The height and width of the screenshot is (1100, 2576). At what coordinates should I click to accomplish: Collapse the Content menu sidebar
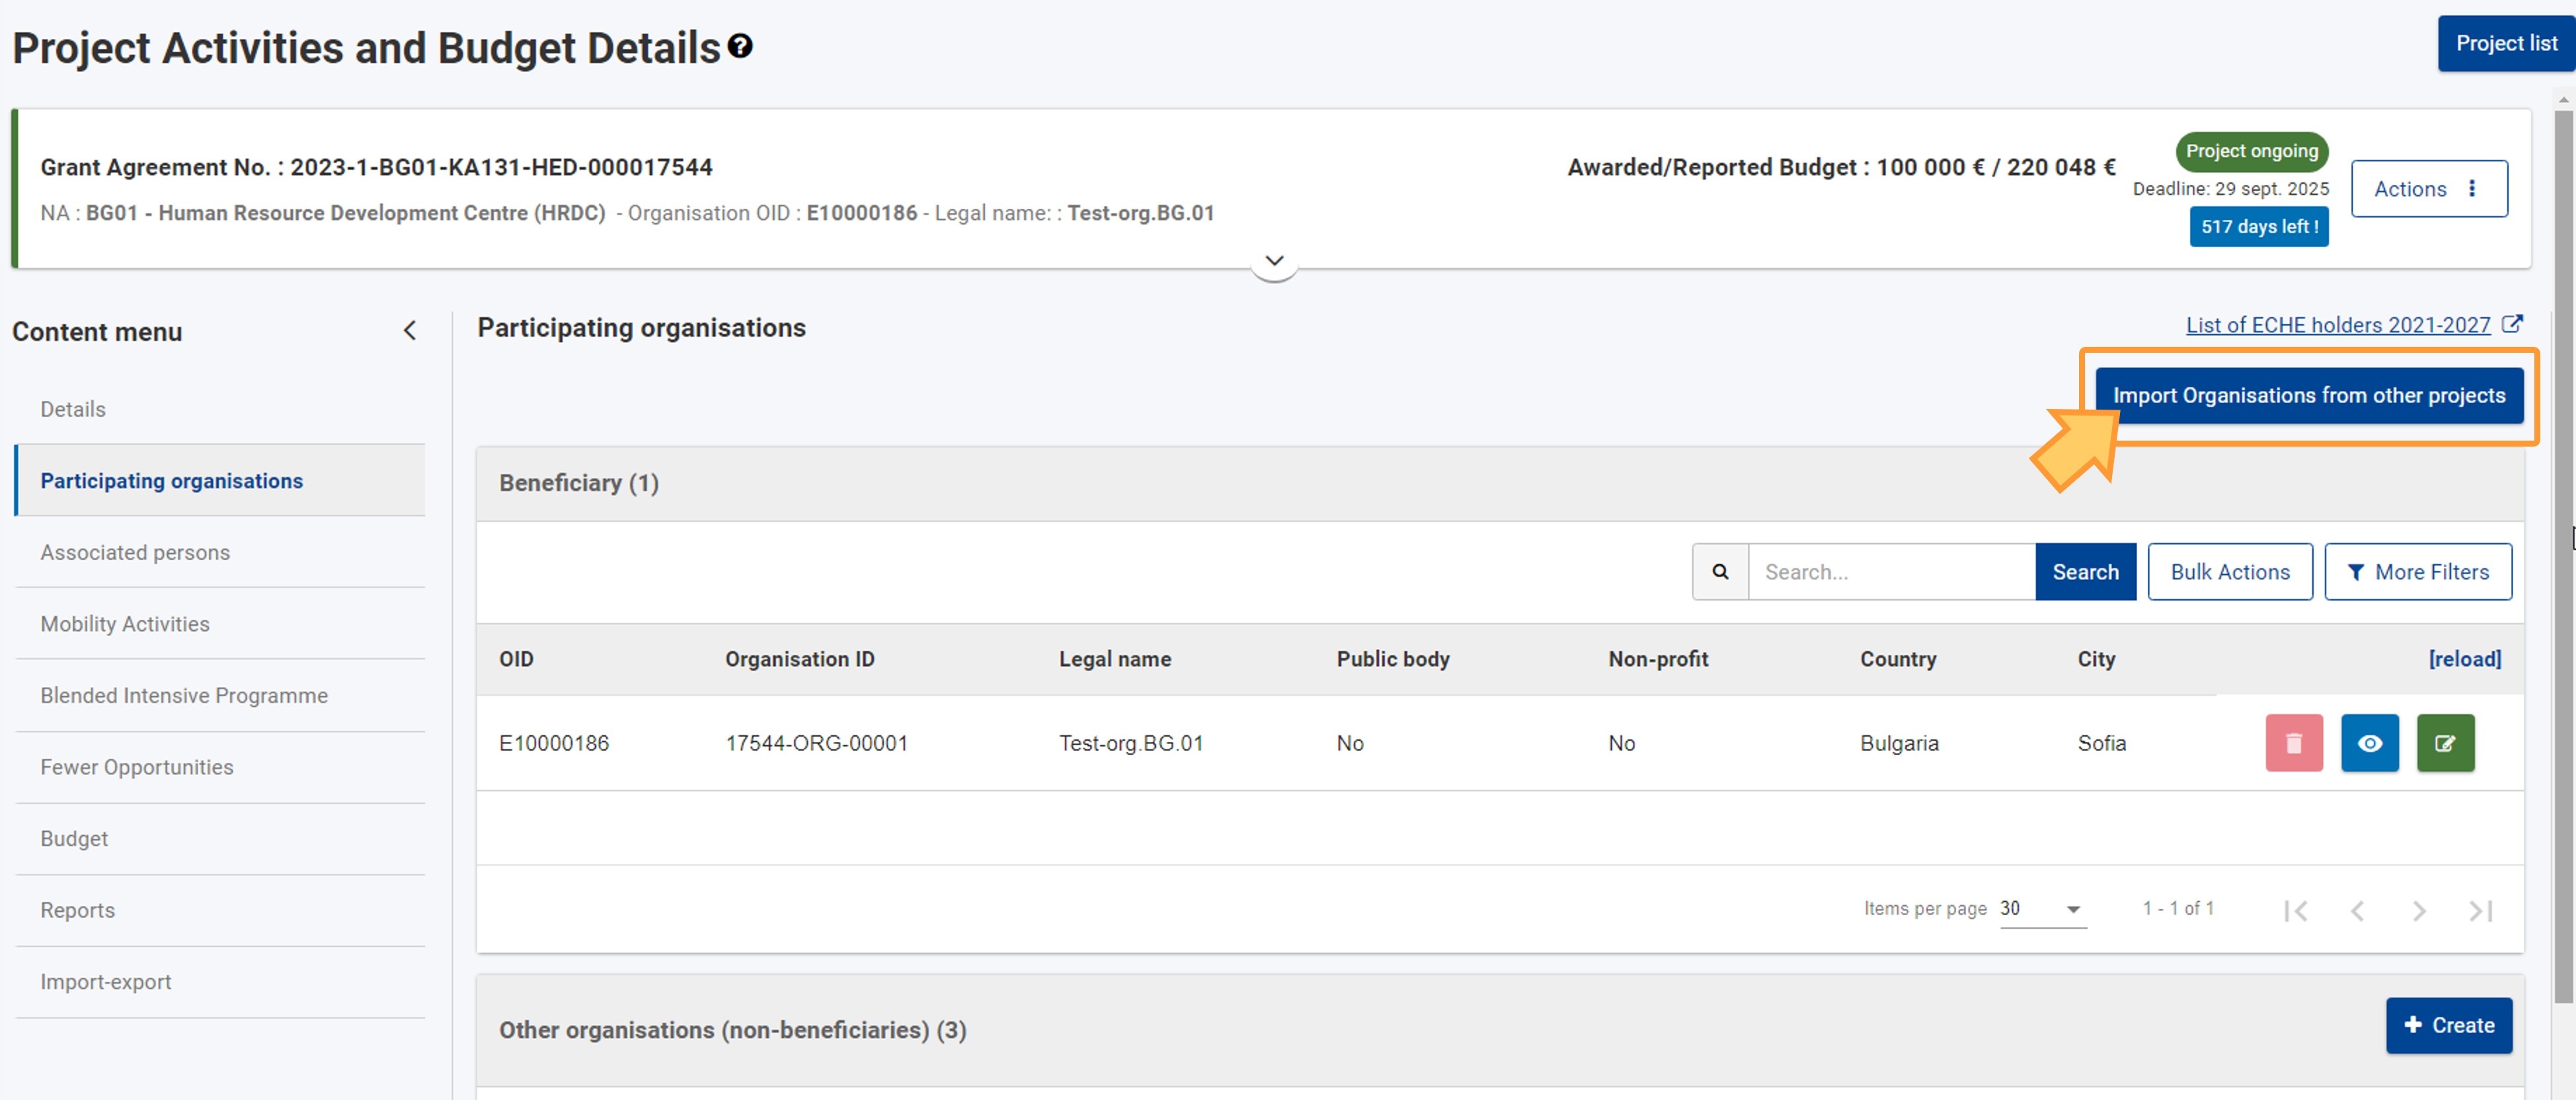pos(409,331)
